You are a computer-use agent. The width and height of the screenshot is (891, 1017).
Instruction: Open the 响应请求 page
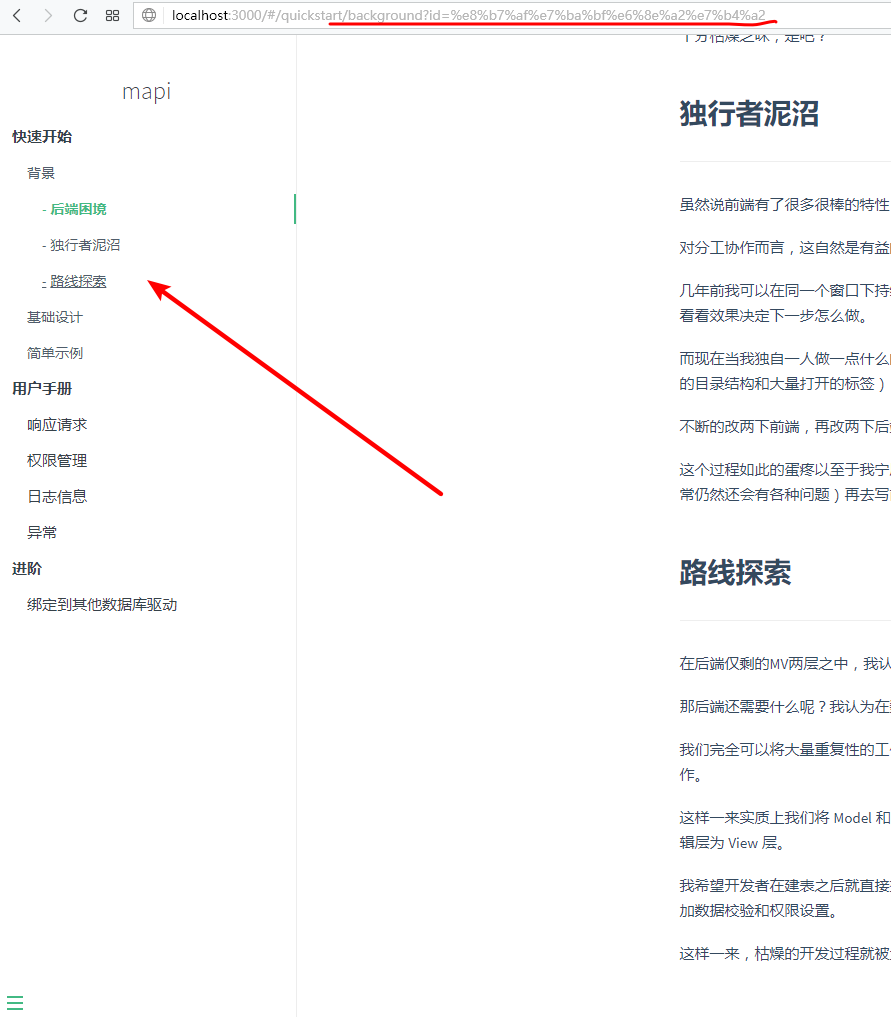57,425
